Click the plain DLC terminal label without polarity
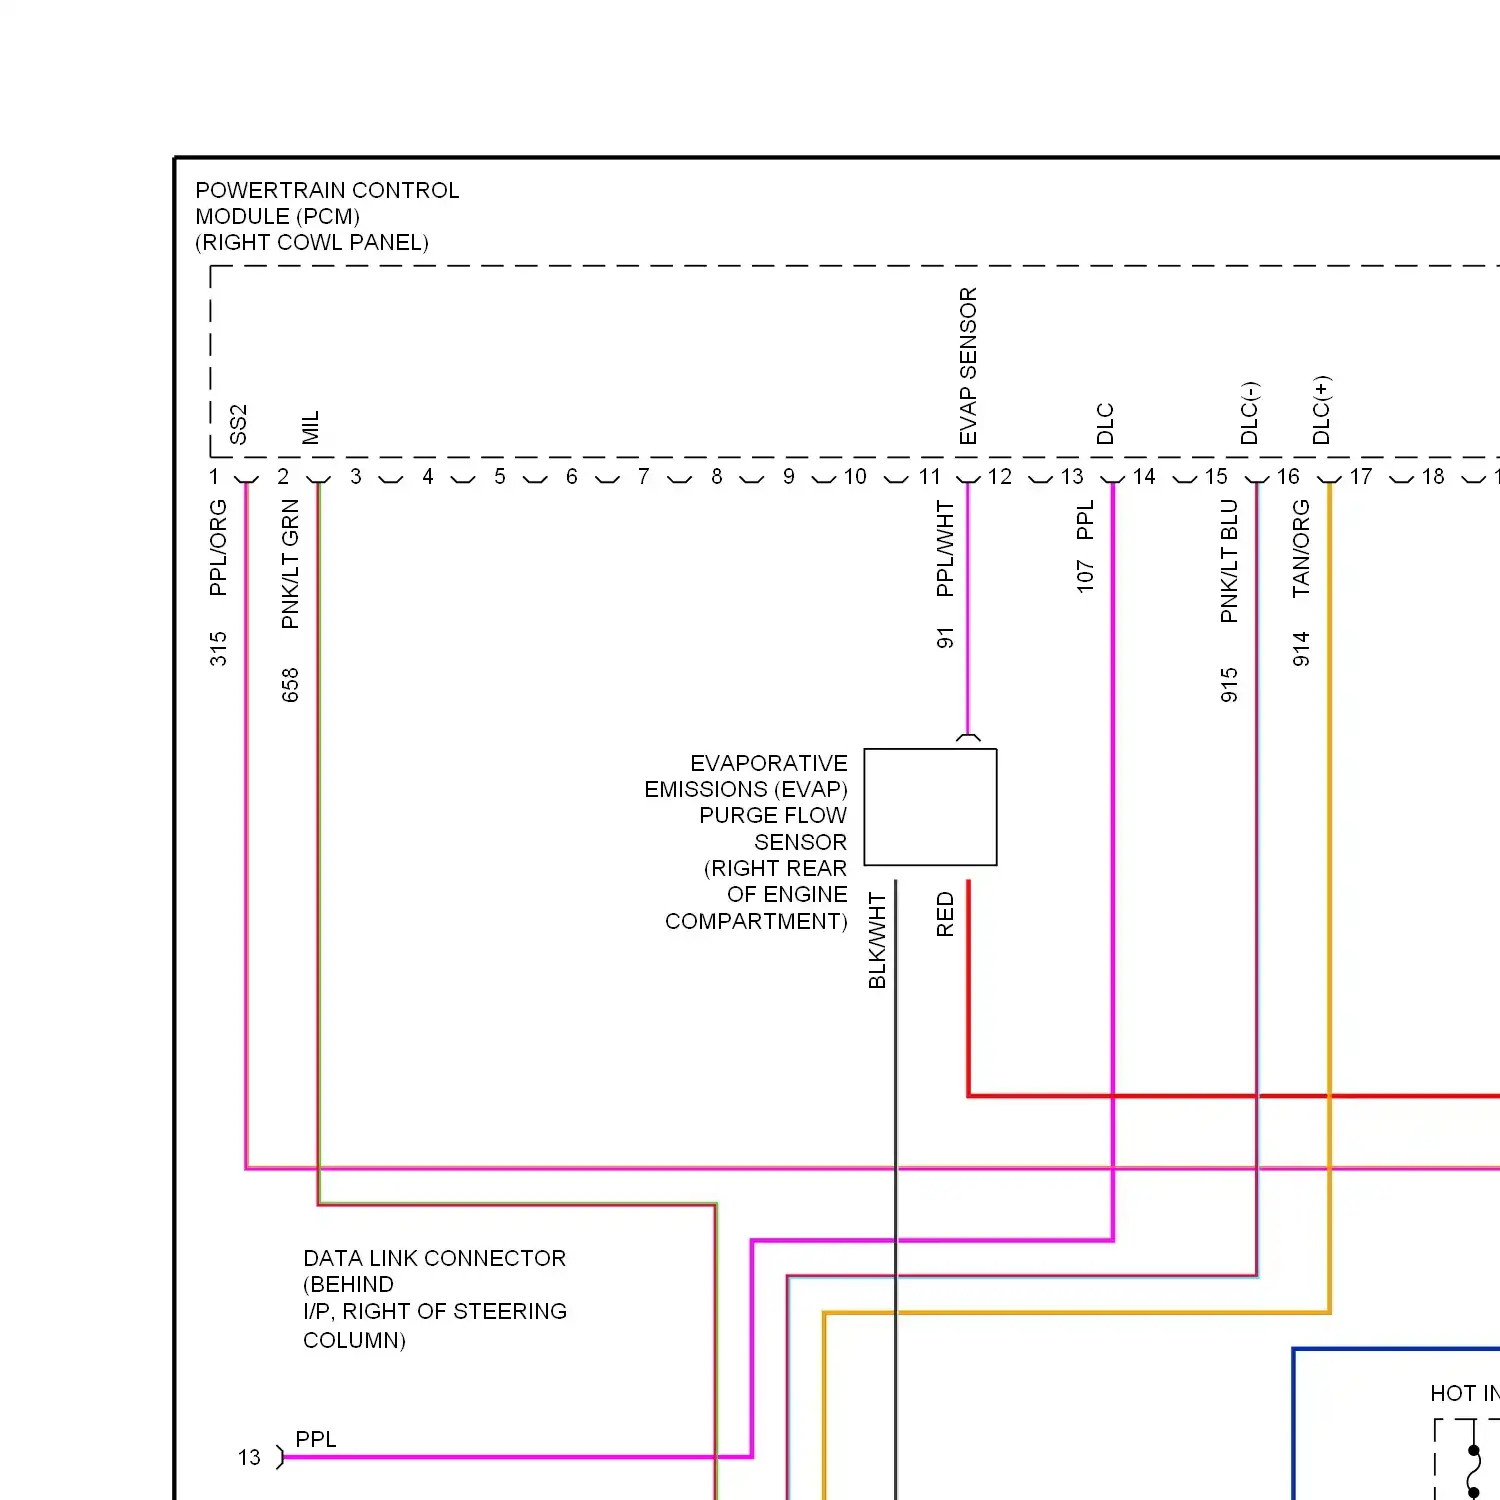This screenshot has width=1500, height=1500. [x=1105, y=424]
